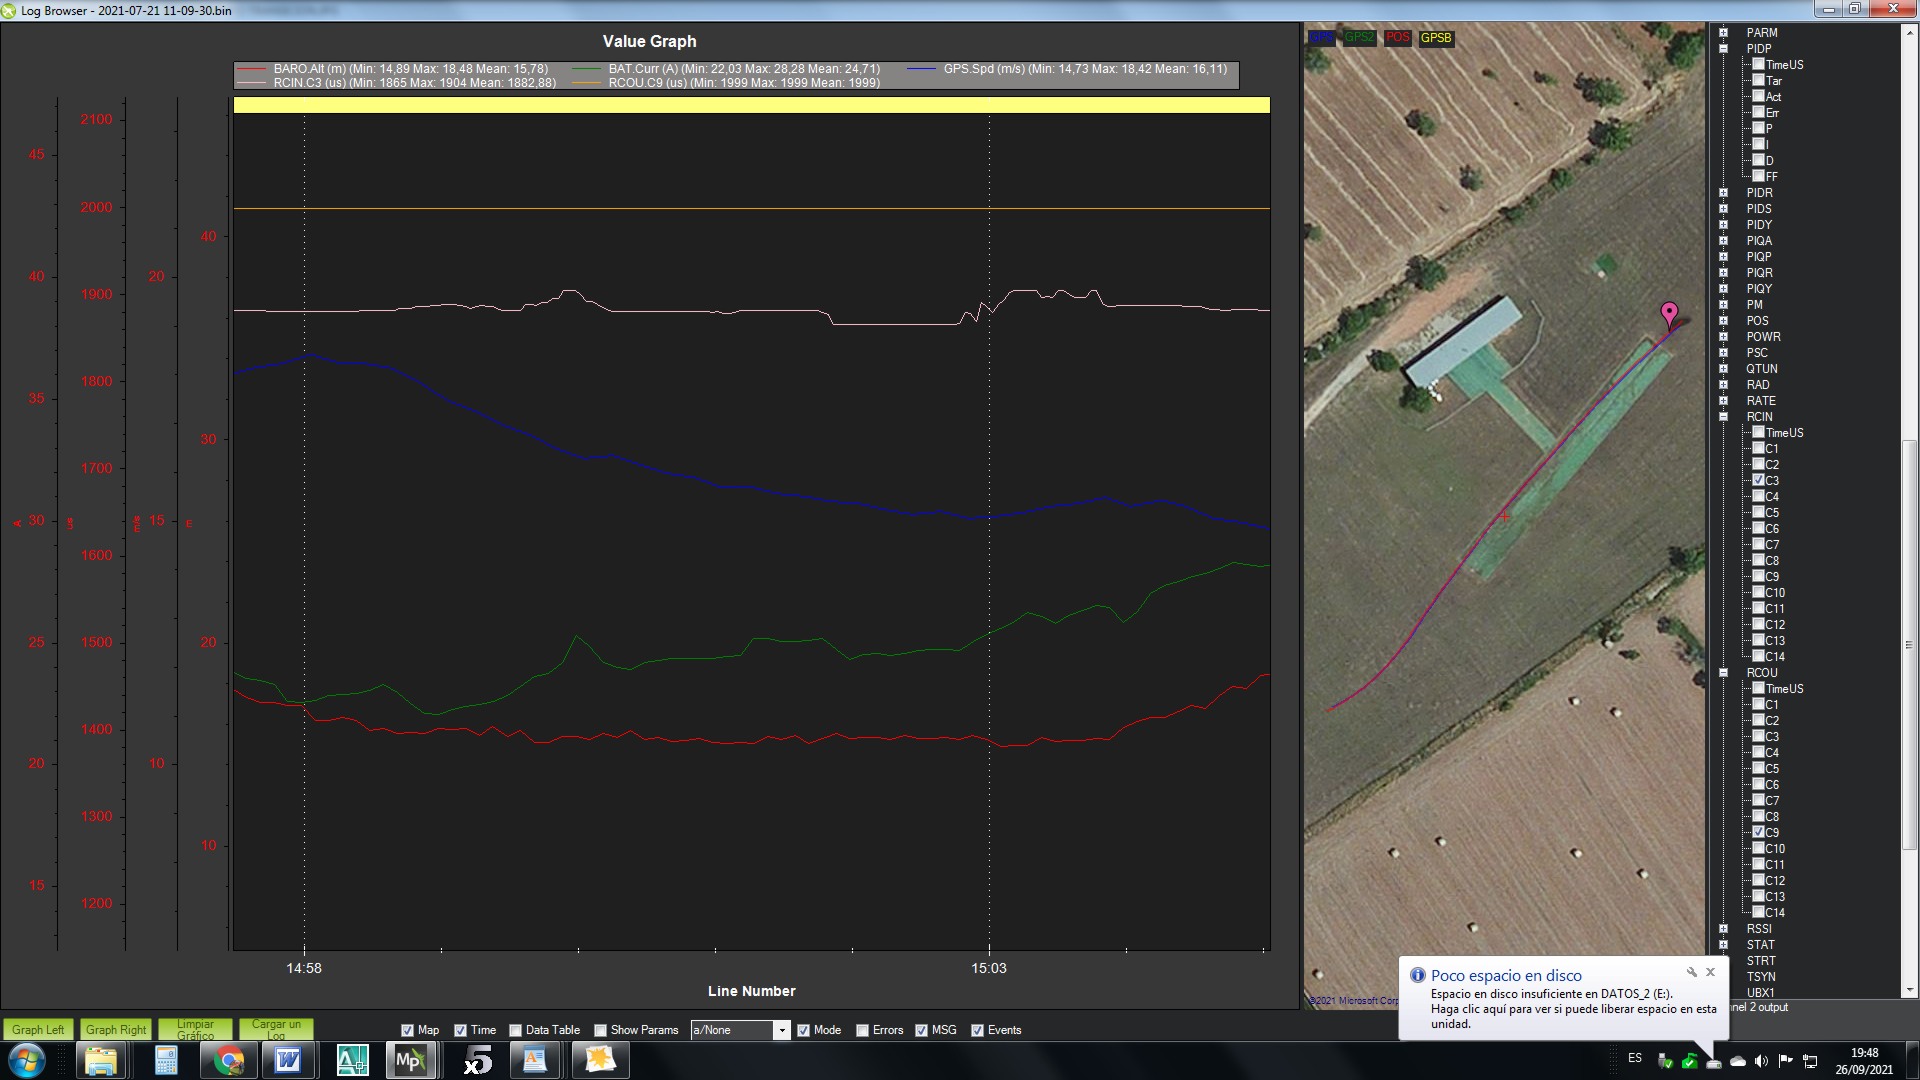Enable the Errors checkbox

pyautogui.click(x=862, y=1030)
